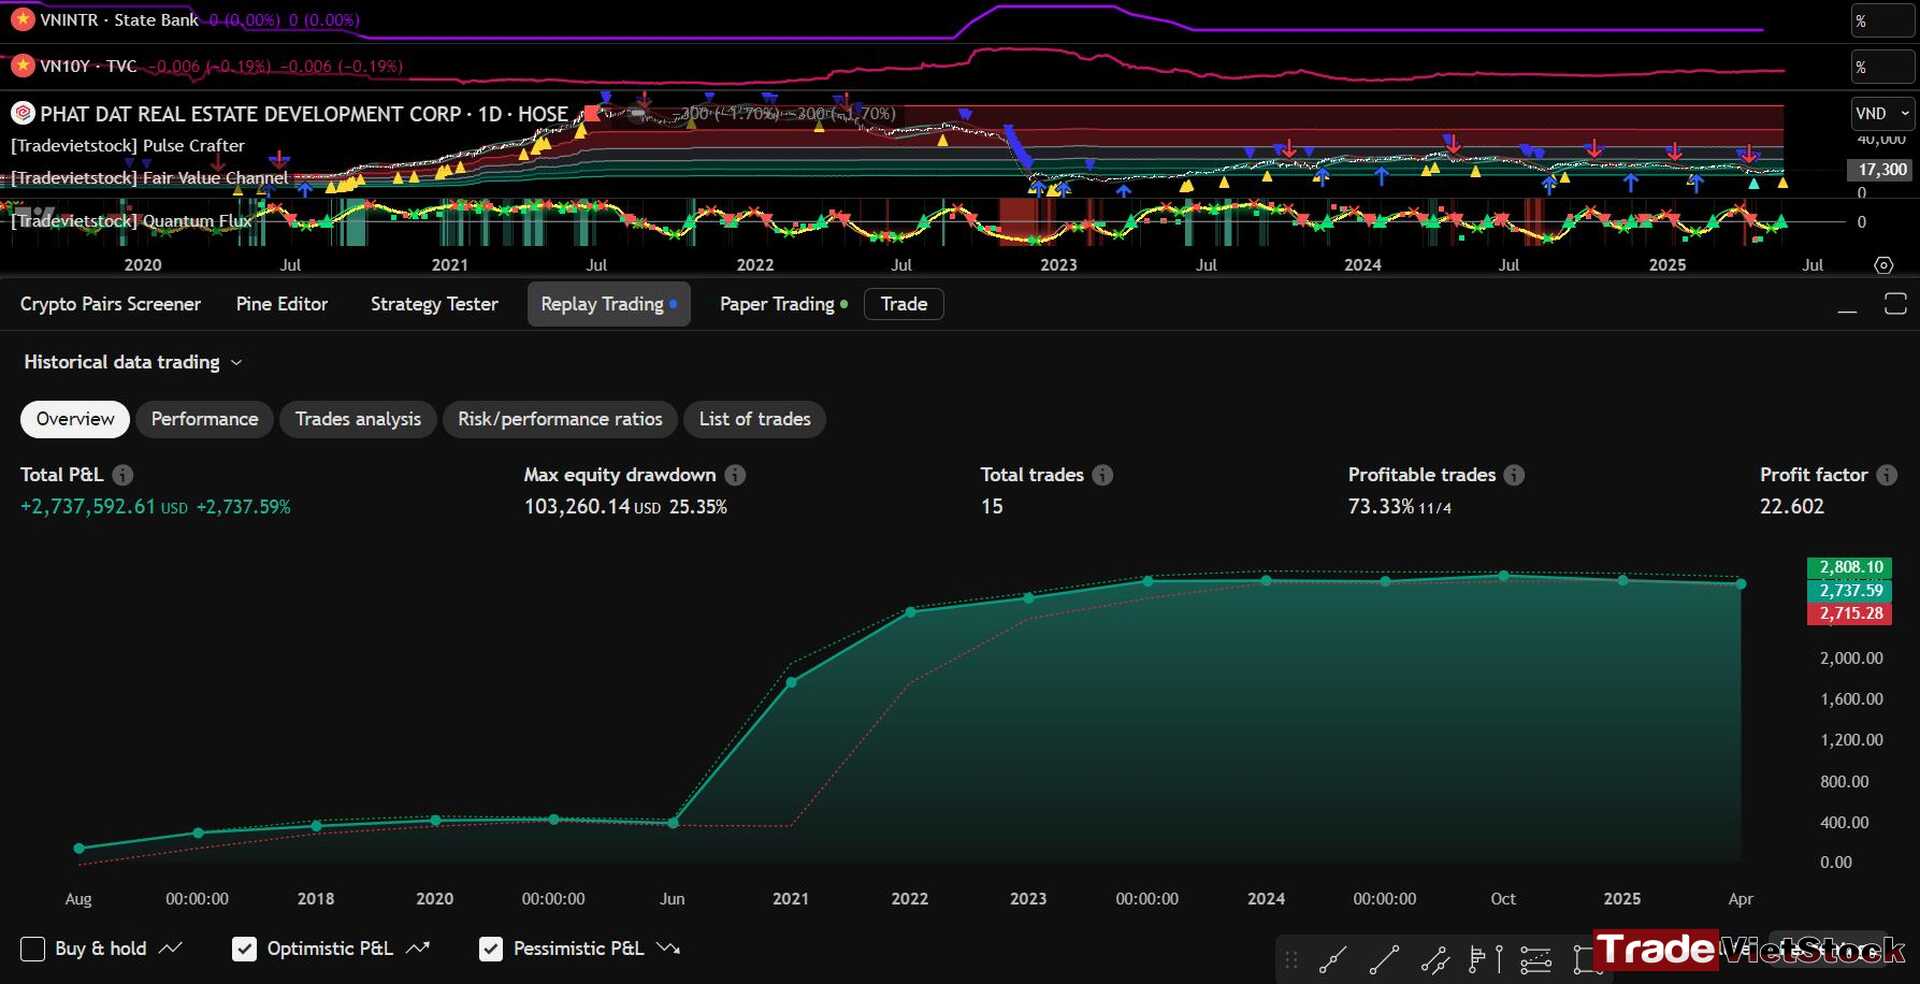Image resolution: width=1920 pixels, height=984 pixels.
Task: Open the VND currency dropdown
Action: click(x=1883, y=113)
